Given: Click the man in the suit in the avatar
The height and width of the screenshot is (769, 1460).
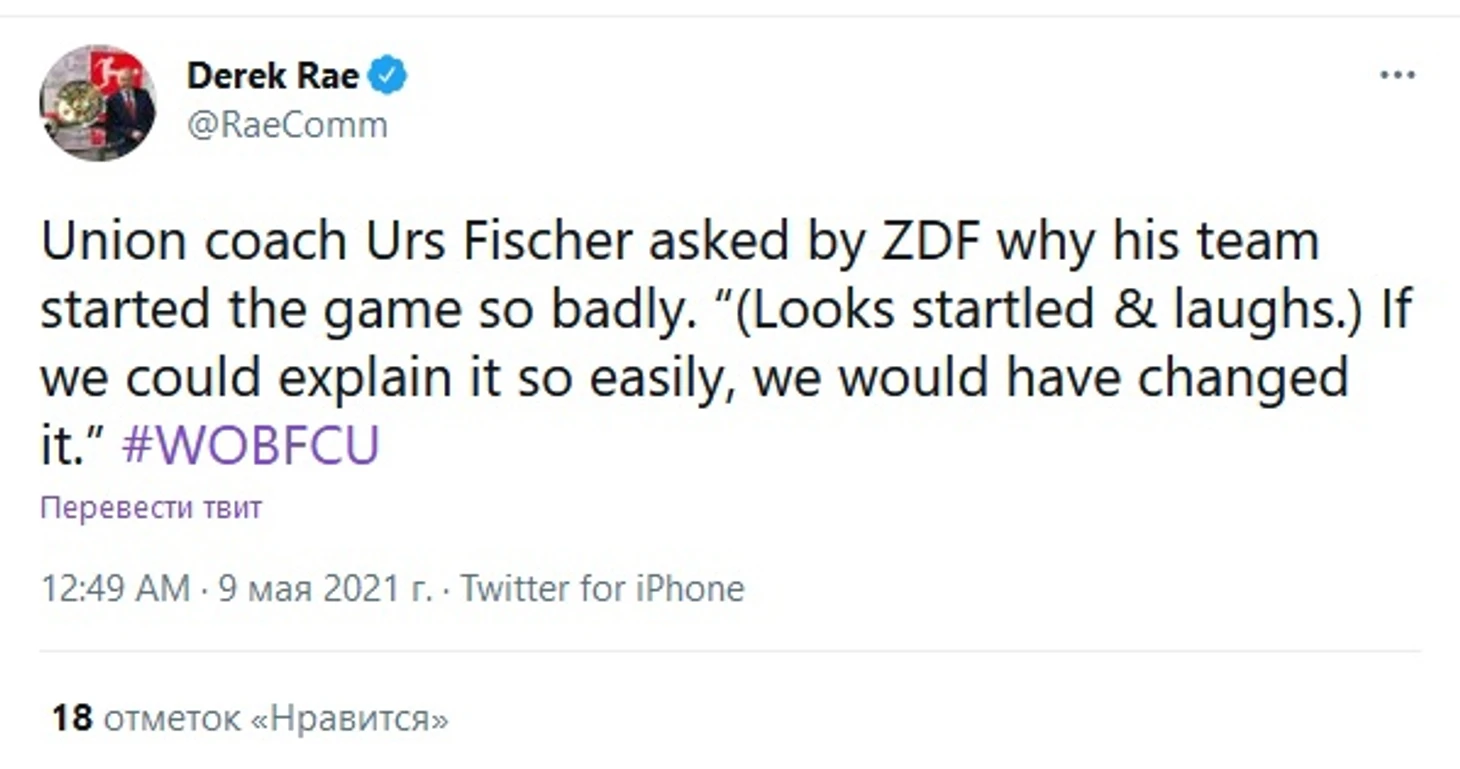Looking at the screenshot, I should tap(130, 114).
